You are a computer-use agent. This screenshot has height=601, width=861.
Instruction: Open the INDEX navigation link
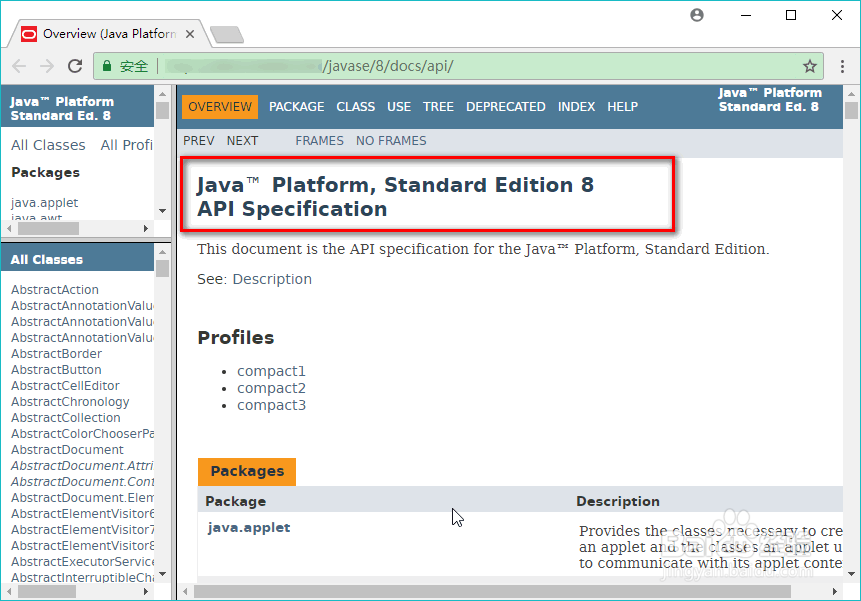577,106
